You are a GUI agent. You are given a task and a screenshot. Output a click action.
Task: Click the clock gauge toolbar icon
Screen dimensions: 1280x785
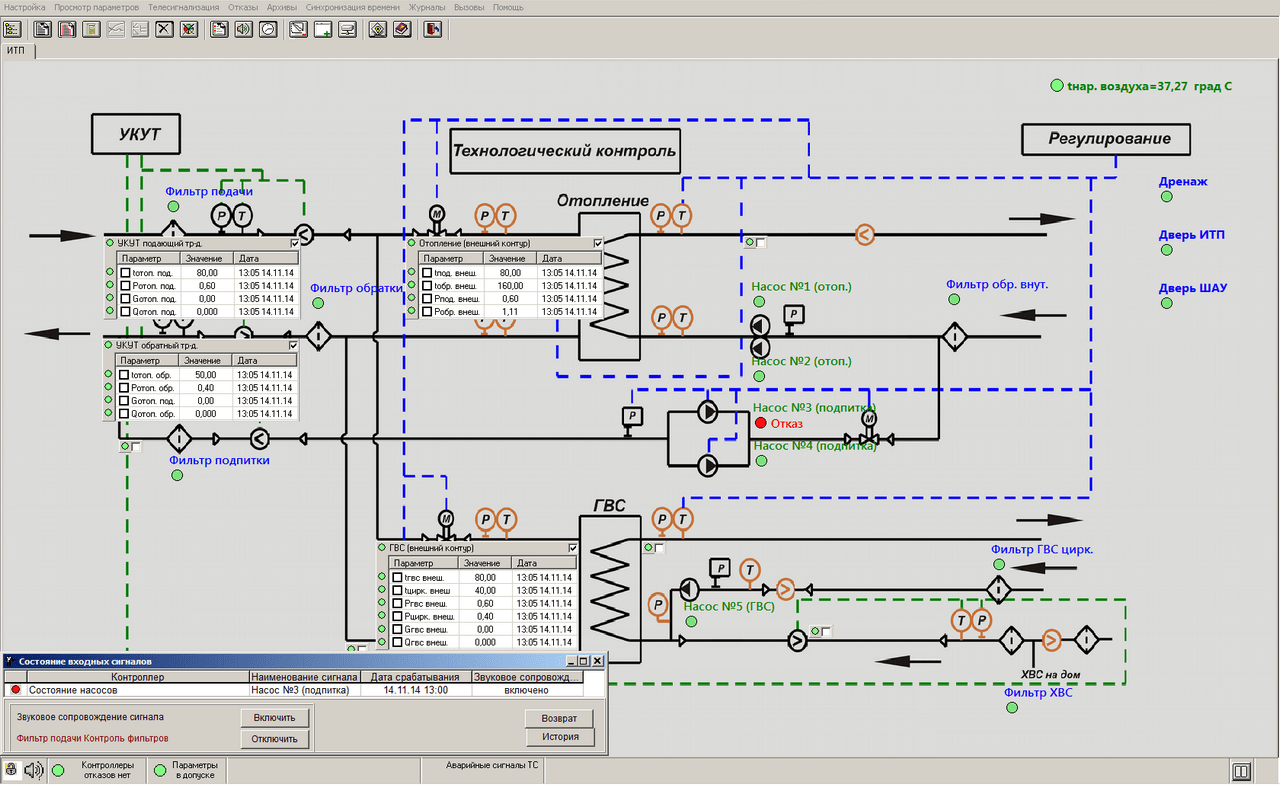[267, 29]
